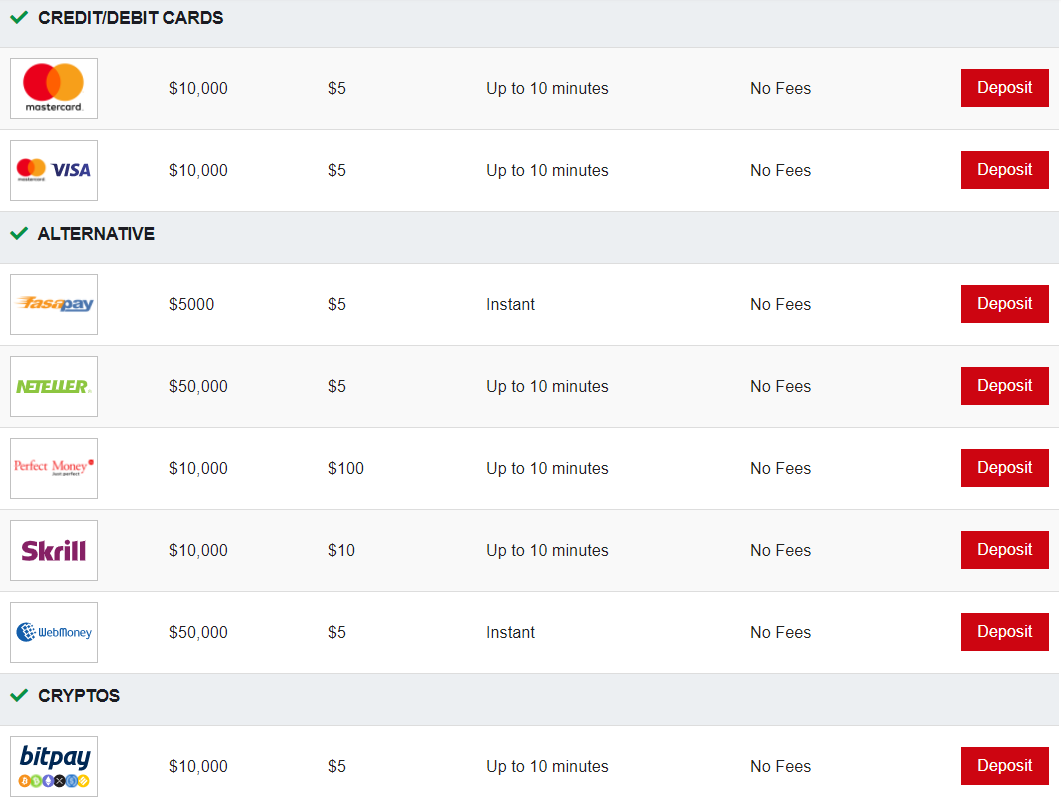
Task: Click Deposit for WebMoney
Action: coord(1005,632)
